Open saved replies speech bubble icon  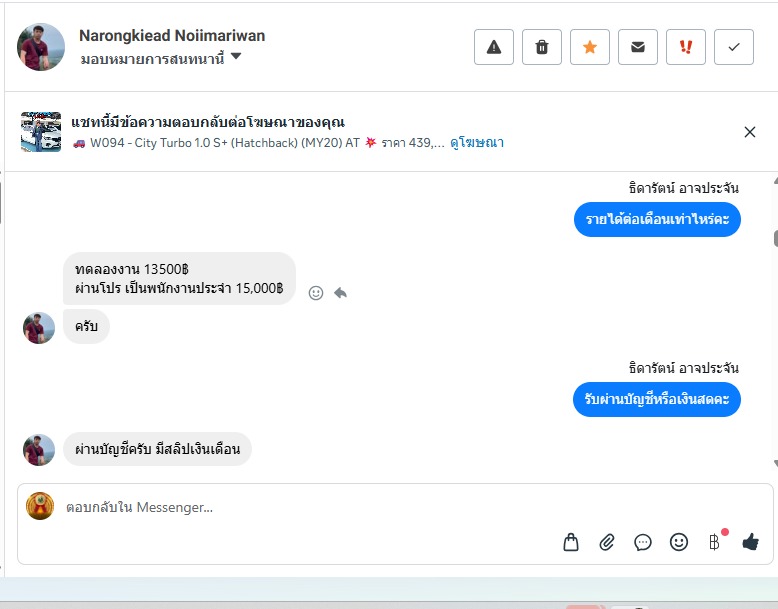[x=643, y=542]
